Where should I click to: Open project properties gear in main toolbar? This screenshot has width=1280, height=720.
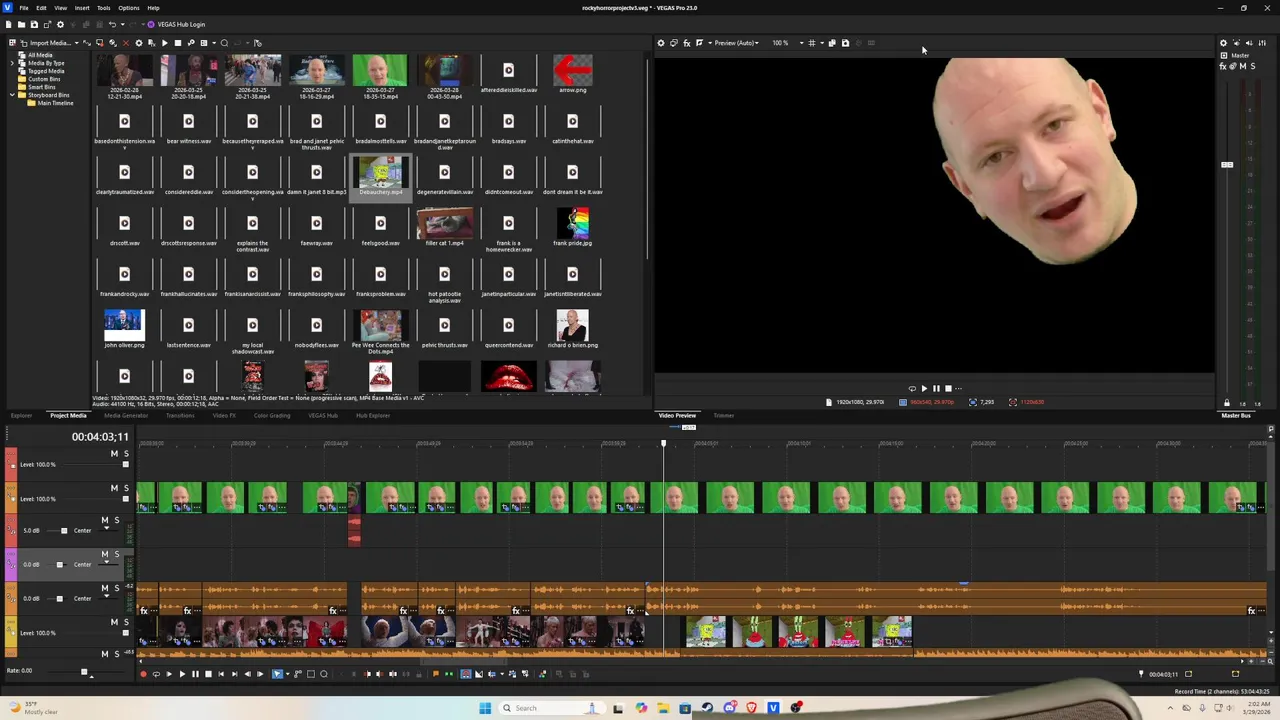60,24
